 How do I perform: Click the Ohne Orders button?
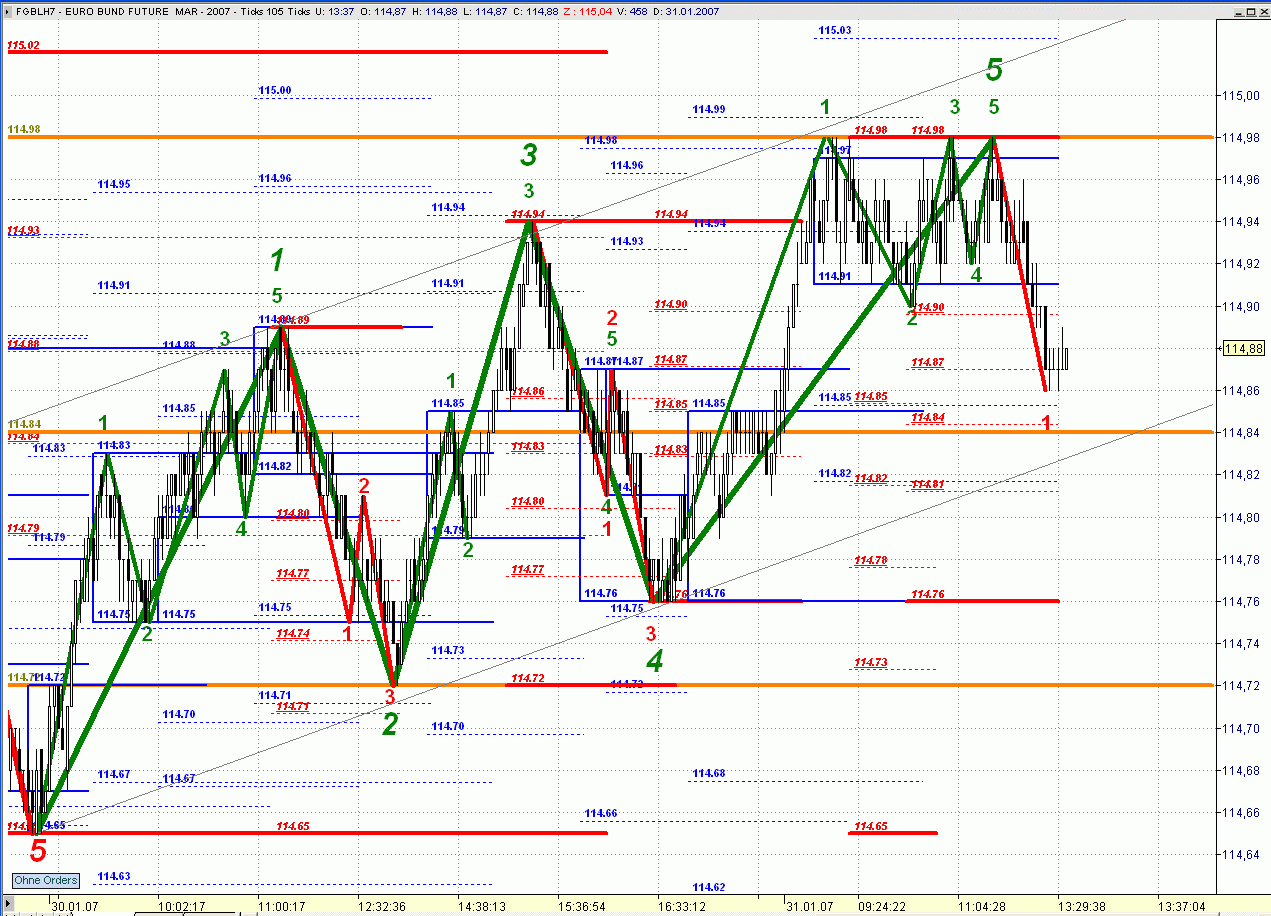pyautogui.click(x=46, y=880)
